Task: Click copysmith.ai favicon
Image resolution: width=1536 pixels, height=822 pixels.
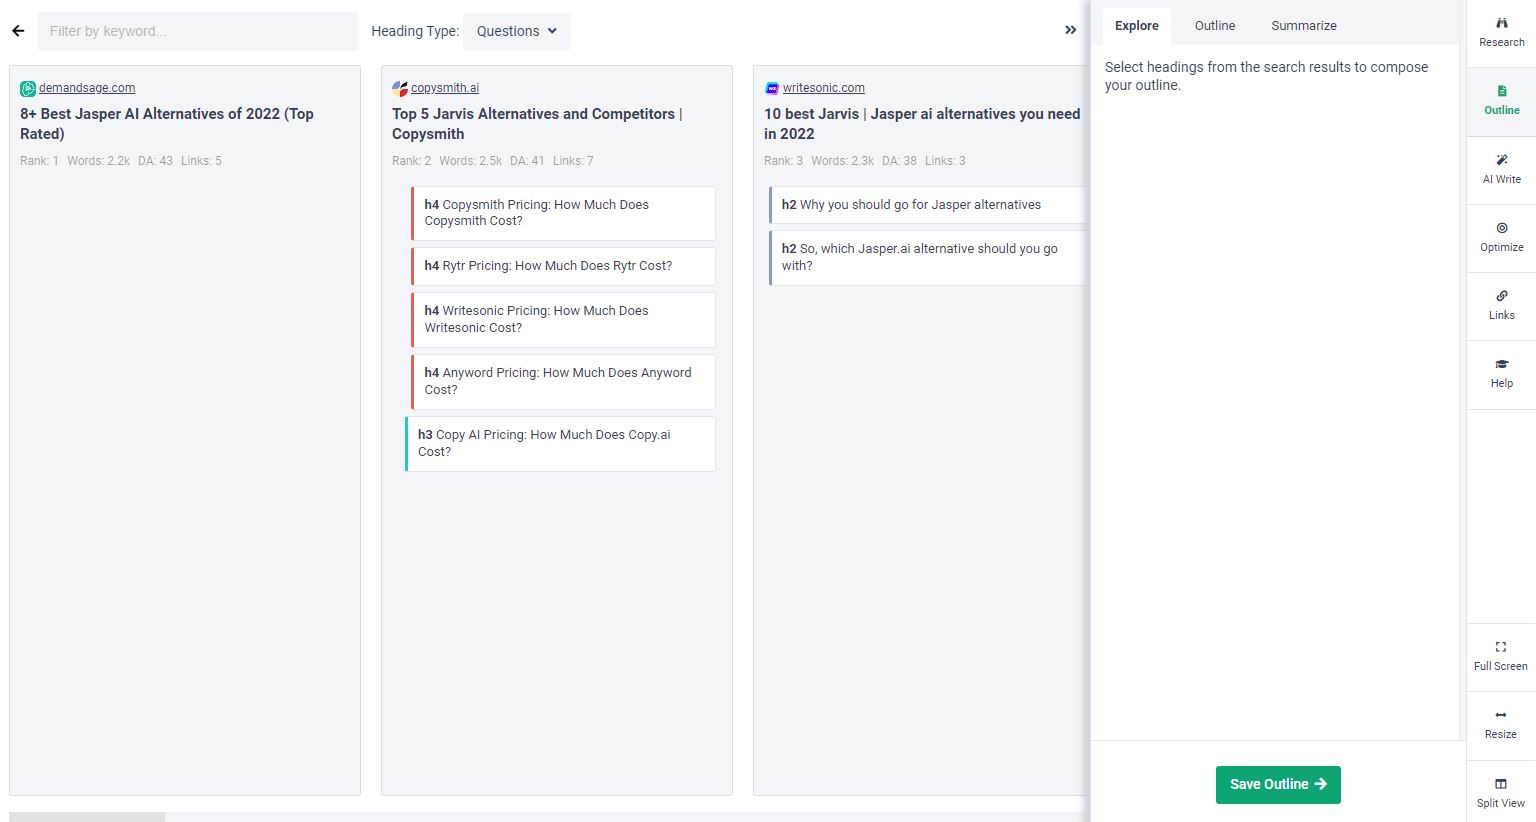Action: [400, 88]
